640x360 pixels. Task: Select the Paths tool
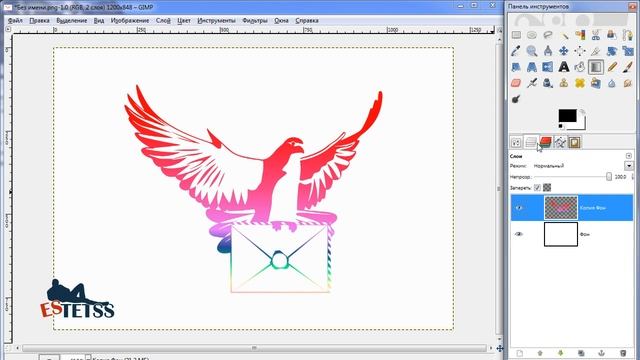click(627, 35)
